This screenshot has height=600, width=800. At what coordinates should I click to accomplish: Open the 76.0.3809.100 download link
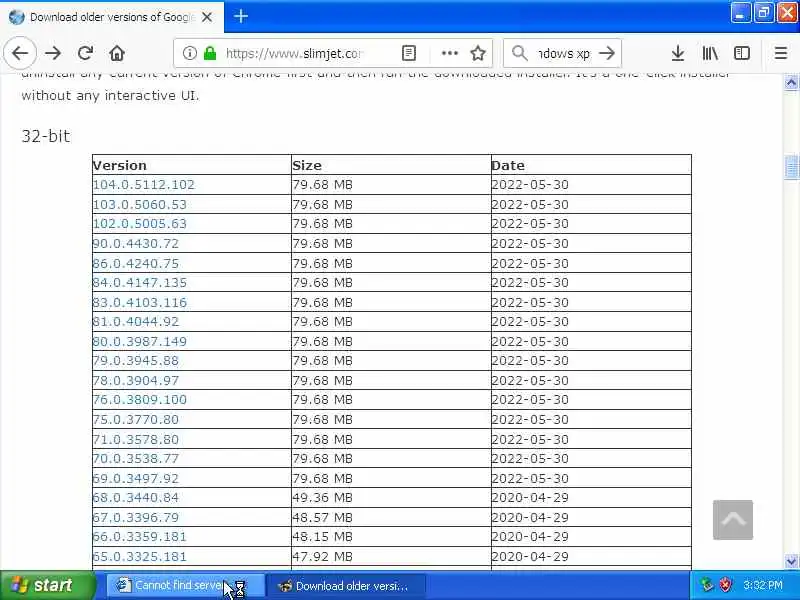pos(140,399)
